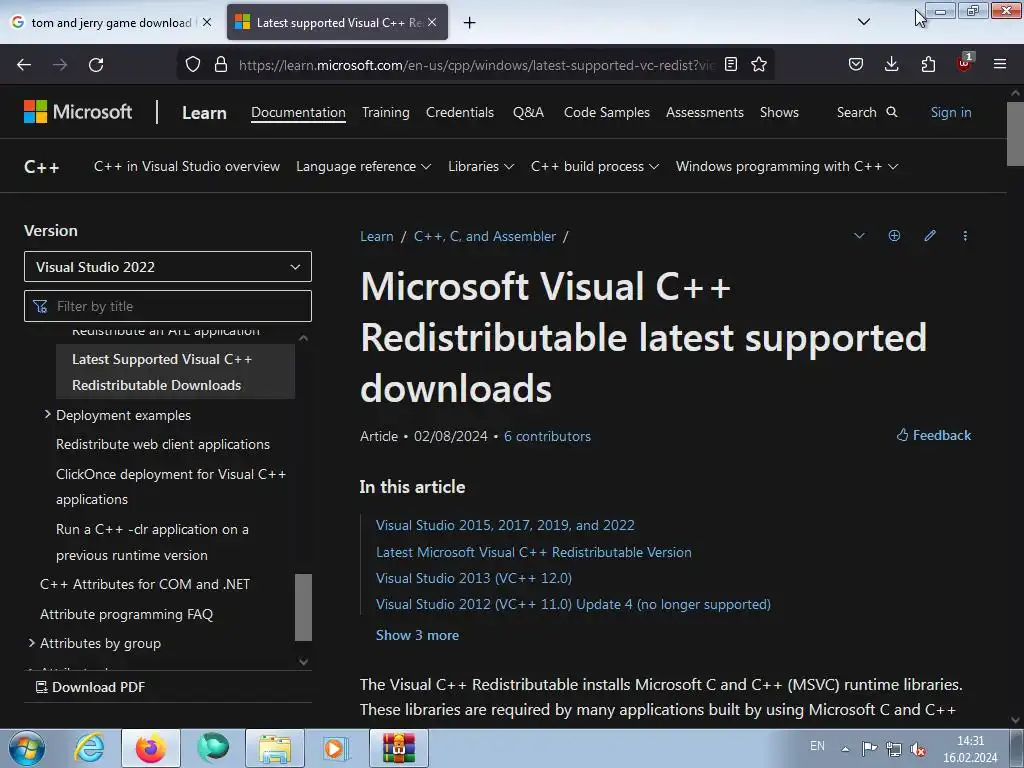Open WinRAR taskbar icon

point(398,748)
